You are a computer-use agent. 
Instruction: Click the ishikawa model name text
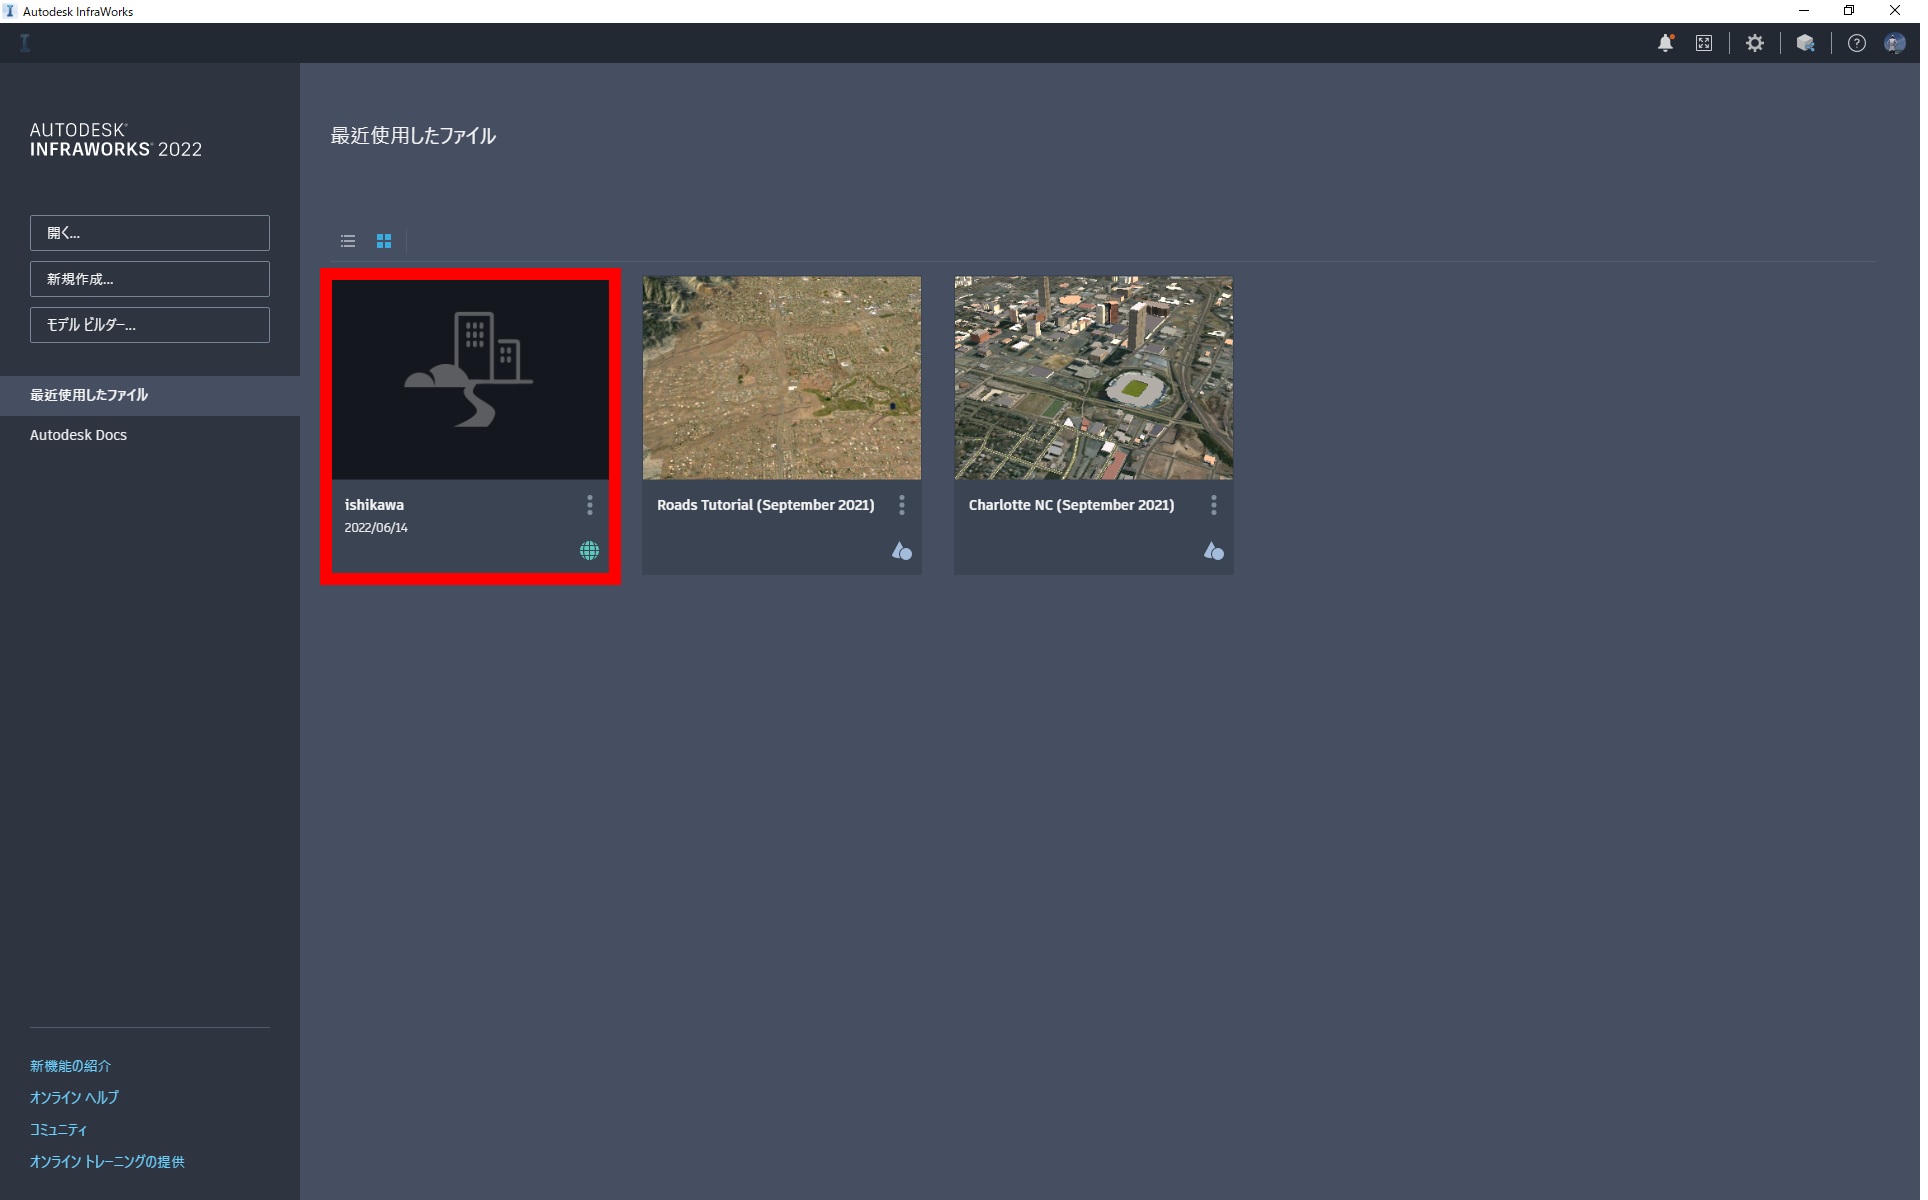click(376, 507)
